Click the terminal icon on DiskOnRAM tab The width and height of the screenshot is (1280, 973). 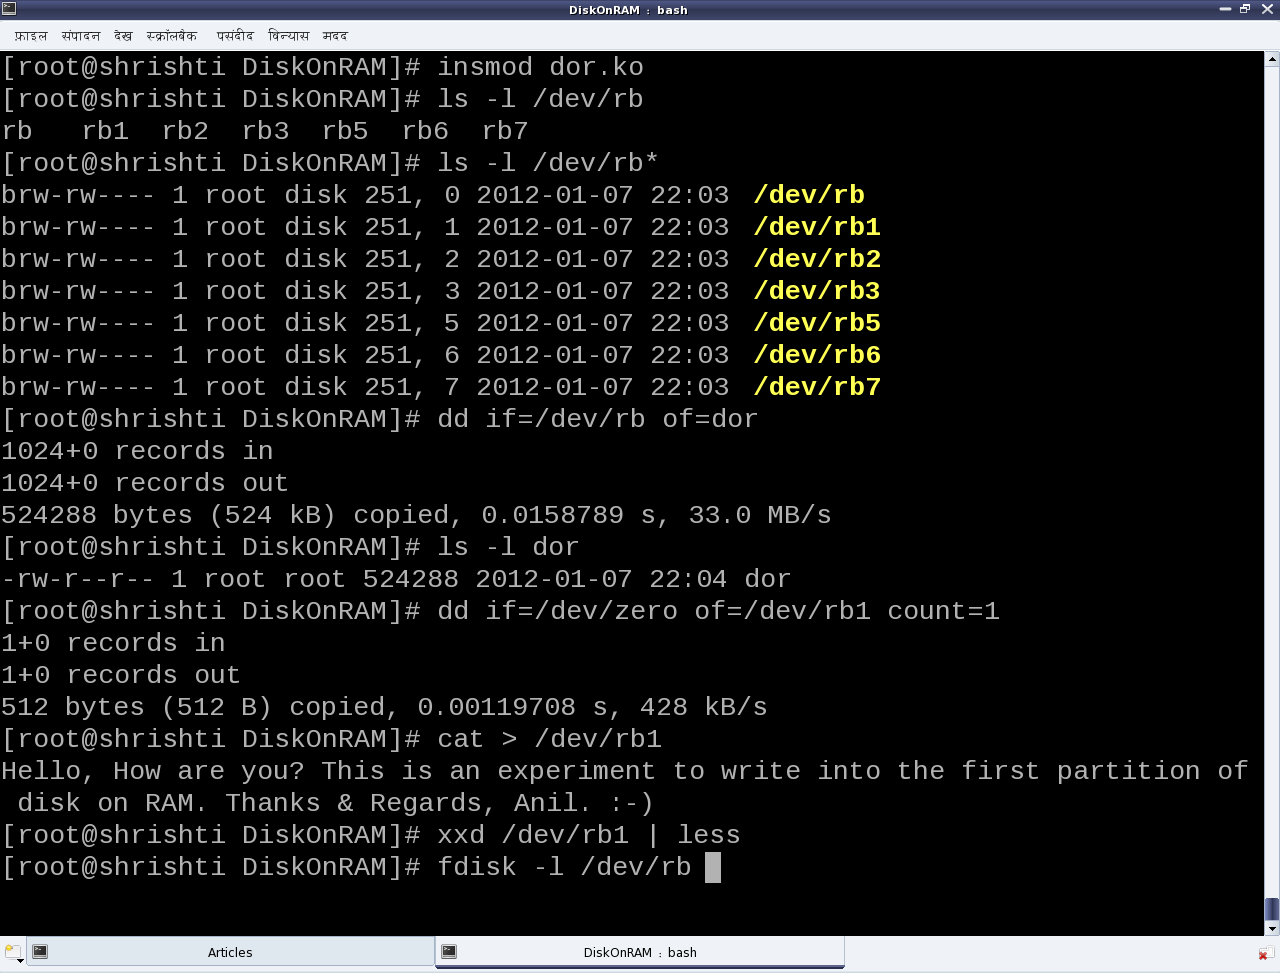(449, 952)
